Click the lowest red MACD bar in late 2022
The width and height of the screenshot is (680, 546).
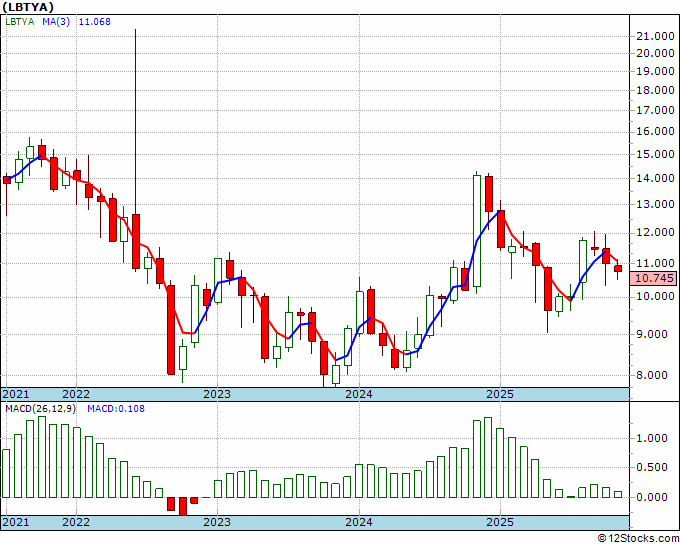click(183, 506)
